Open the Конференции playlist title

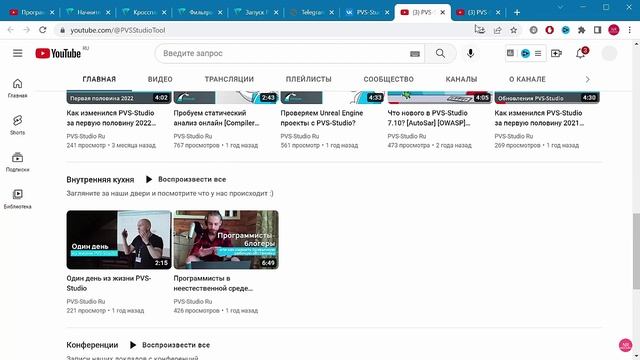coord(92,345)
